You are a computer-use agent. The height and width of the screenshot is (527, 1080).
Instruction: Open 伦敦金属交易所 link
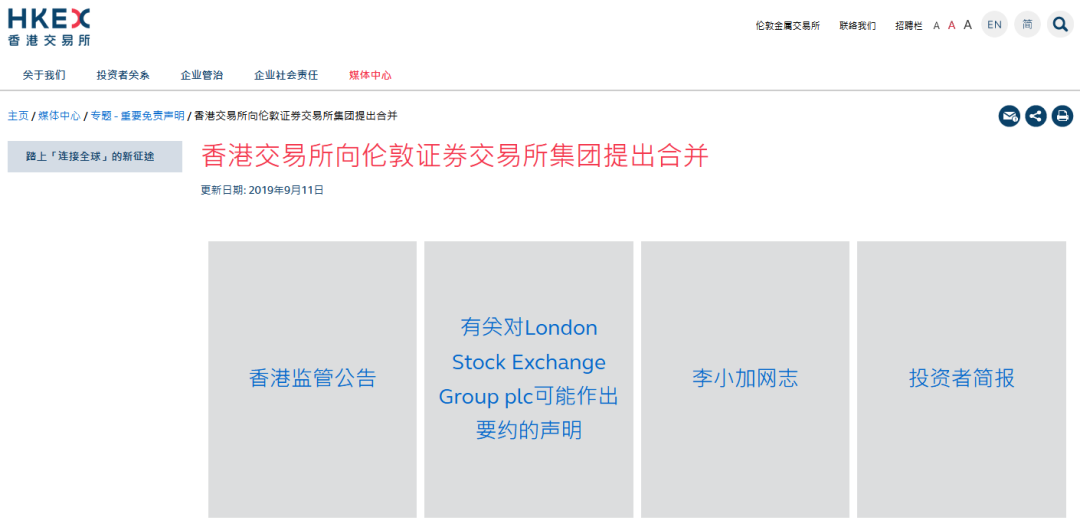click(x=787, y=26)
